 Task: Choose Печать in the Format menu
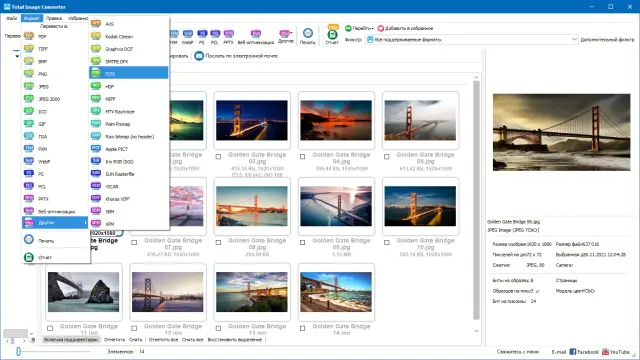click(55, 241)
